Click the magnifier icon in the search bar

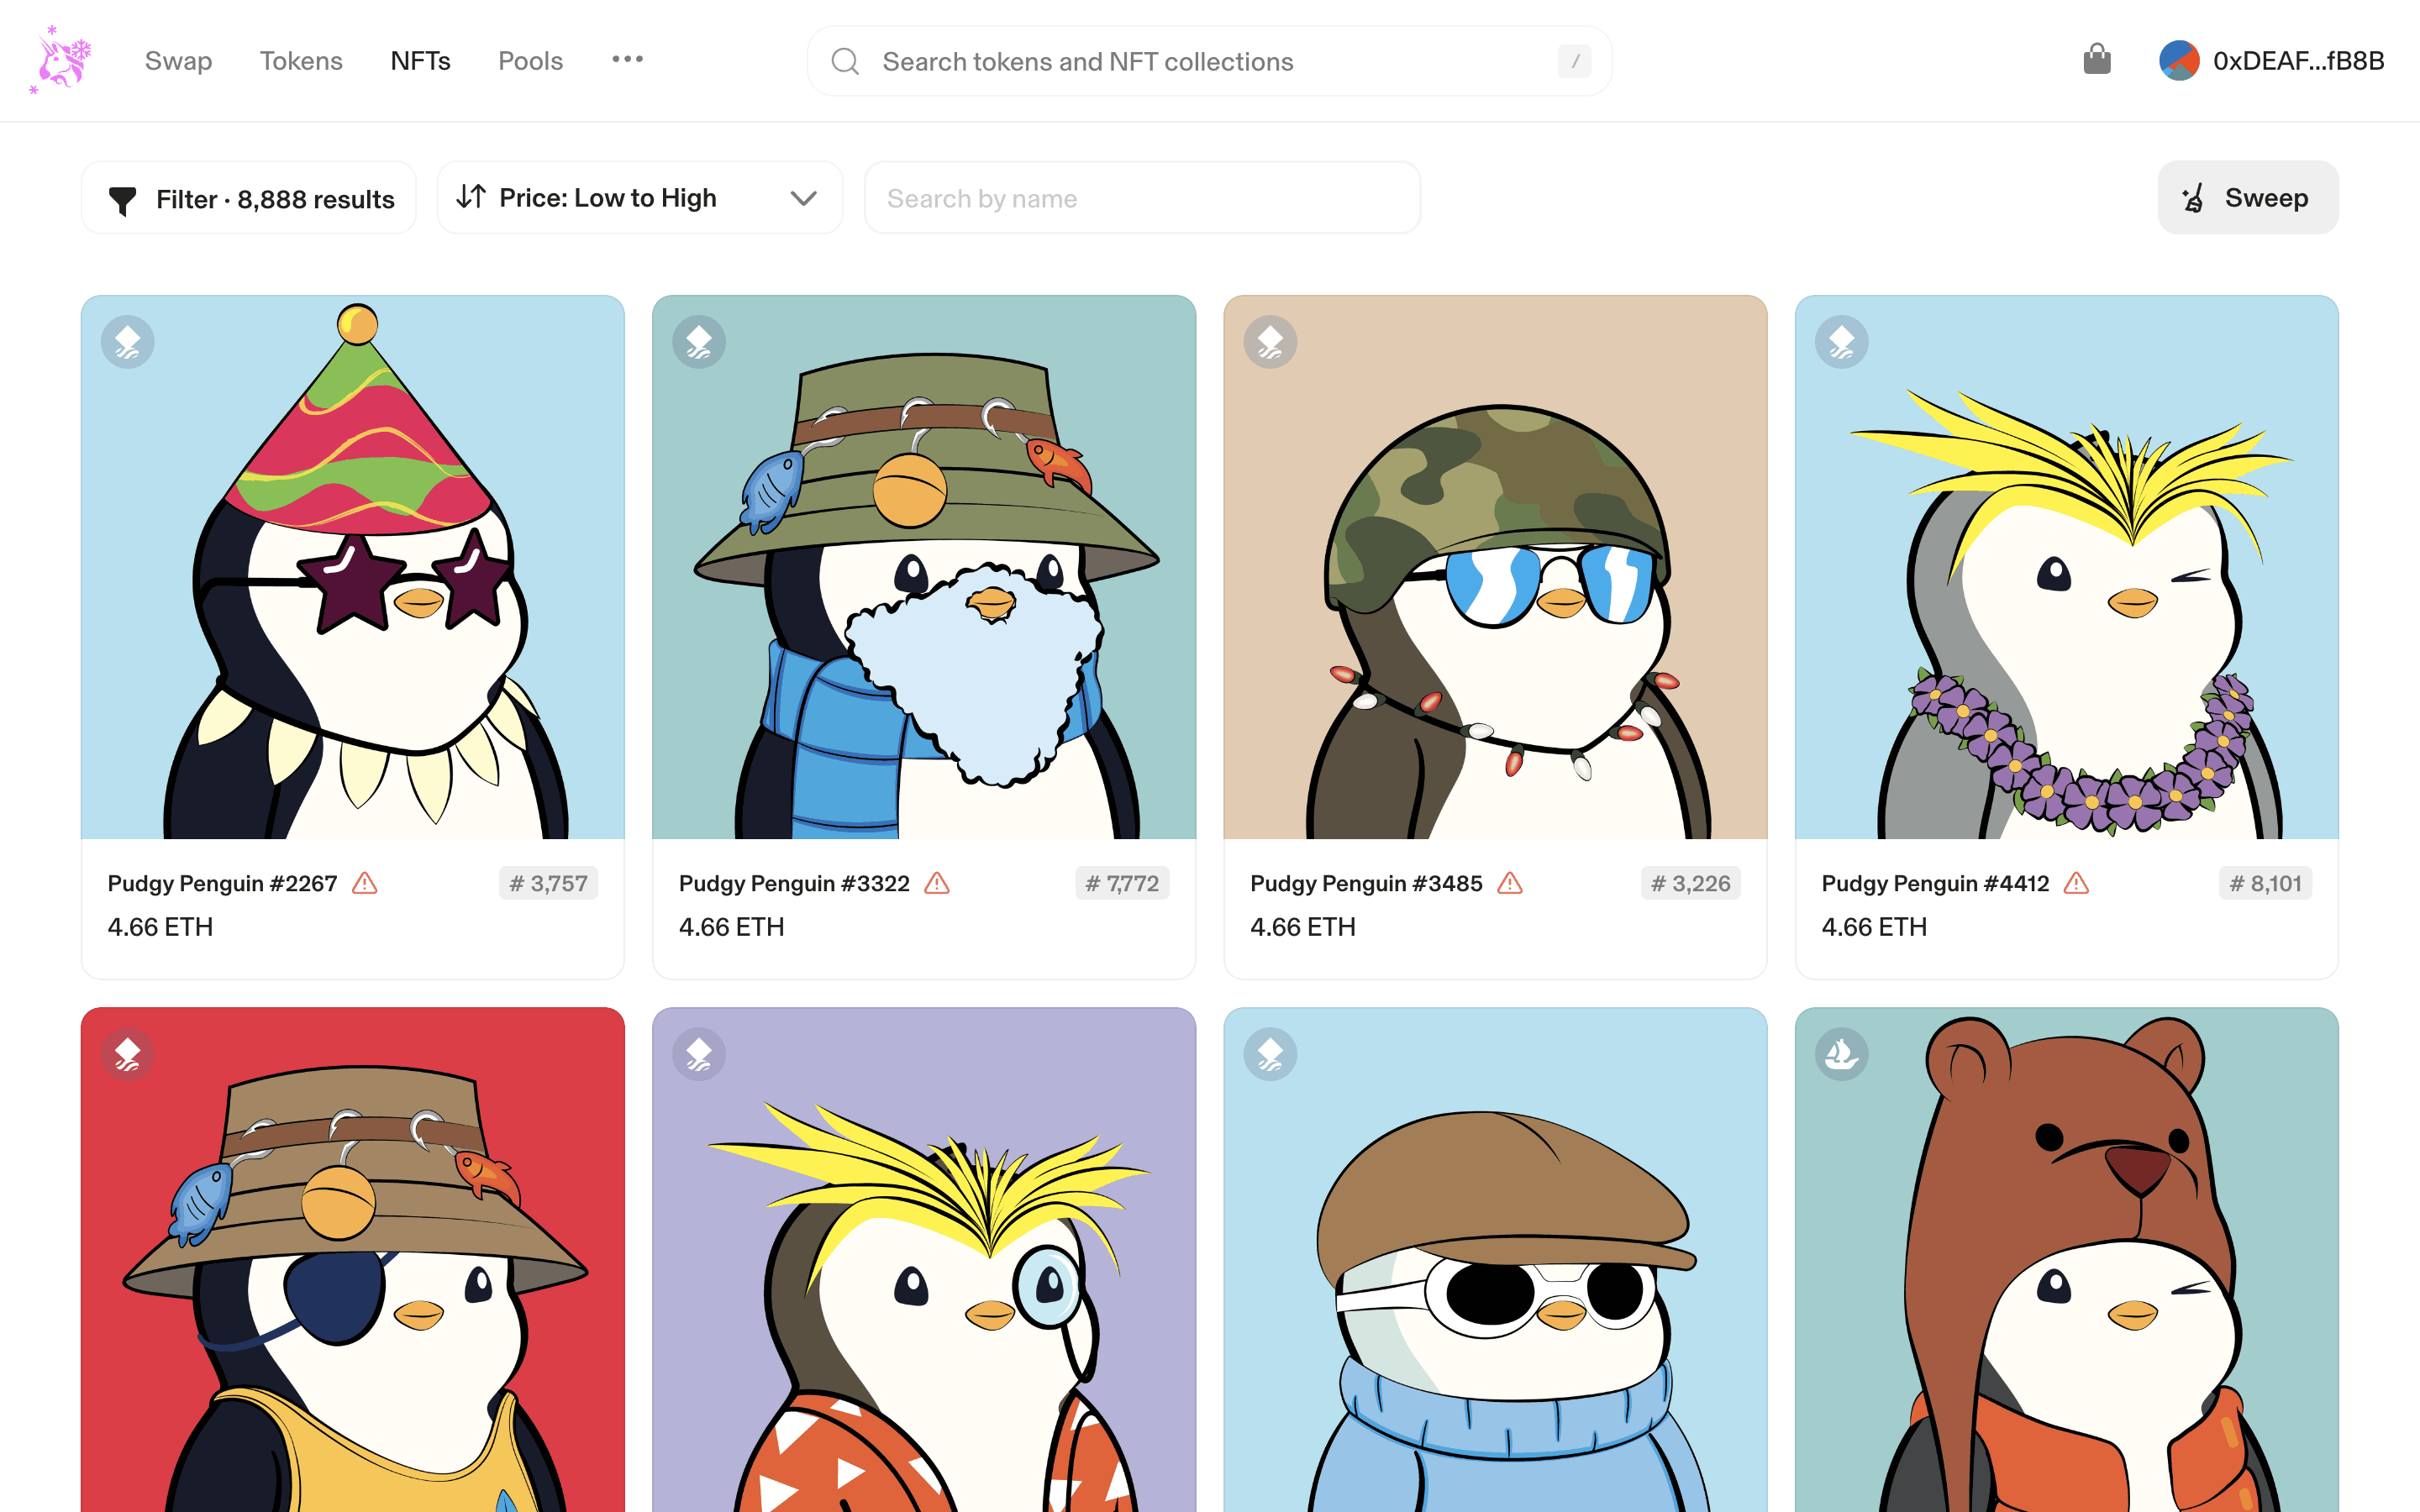[845, 61]
